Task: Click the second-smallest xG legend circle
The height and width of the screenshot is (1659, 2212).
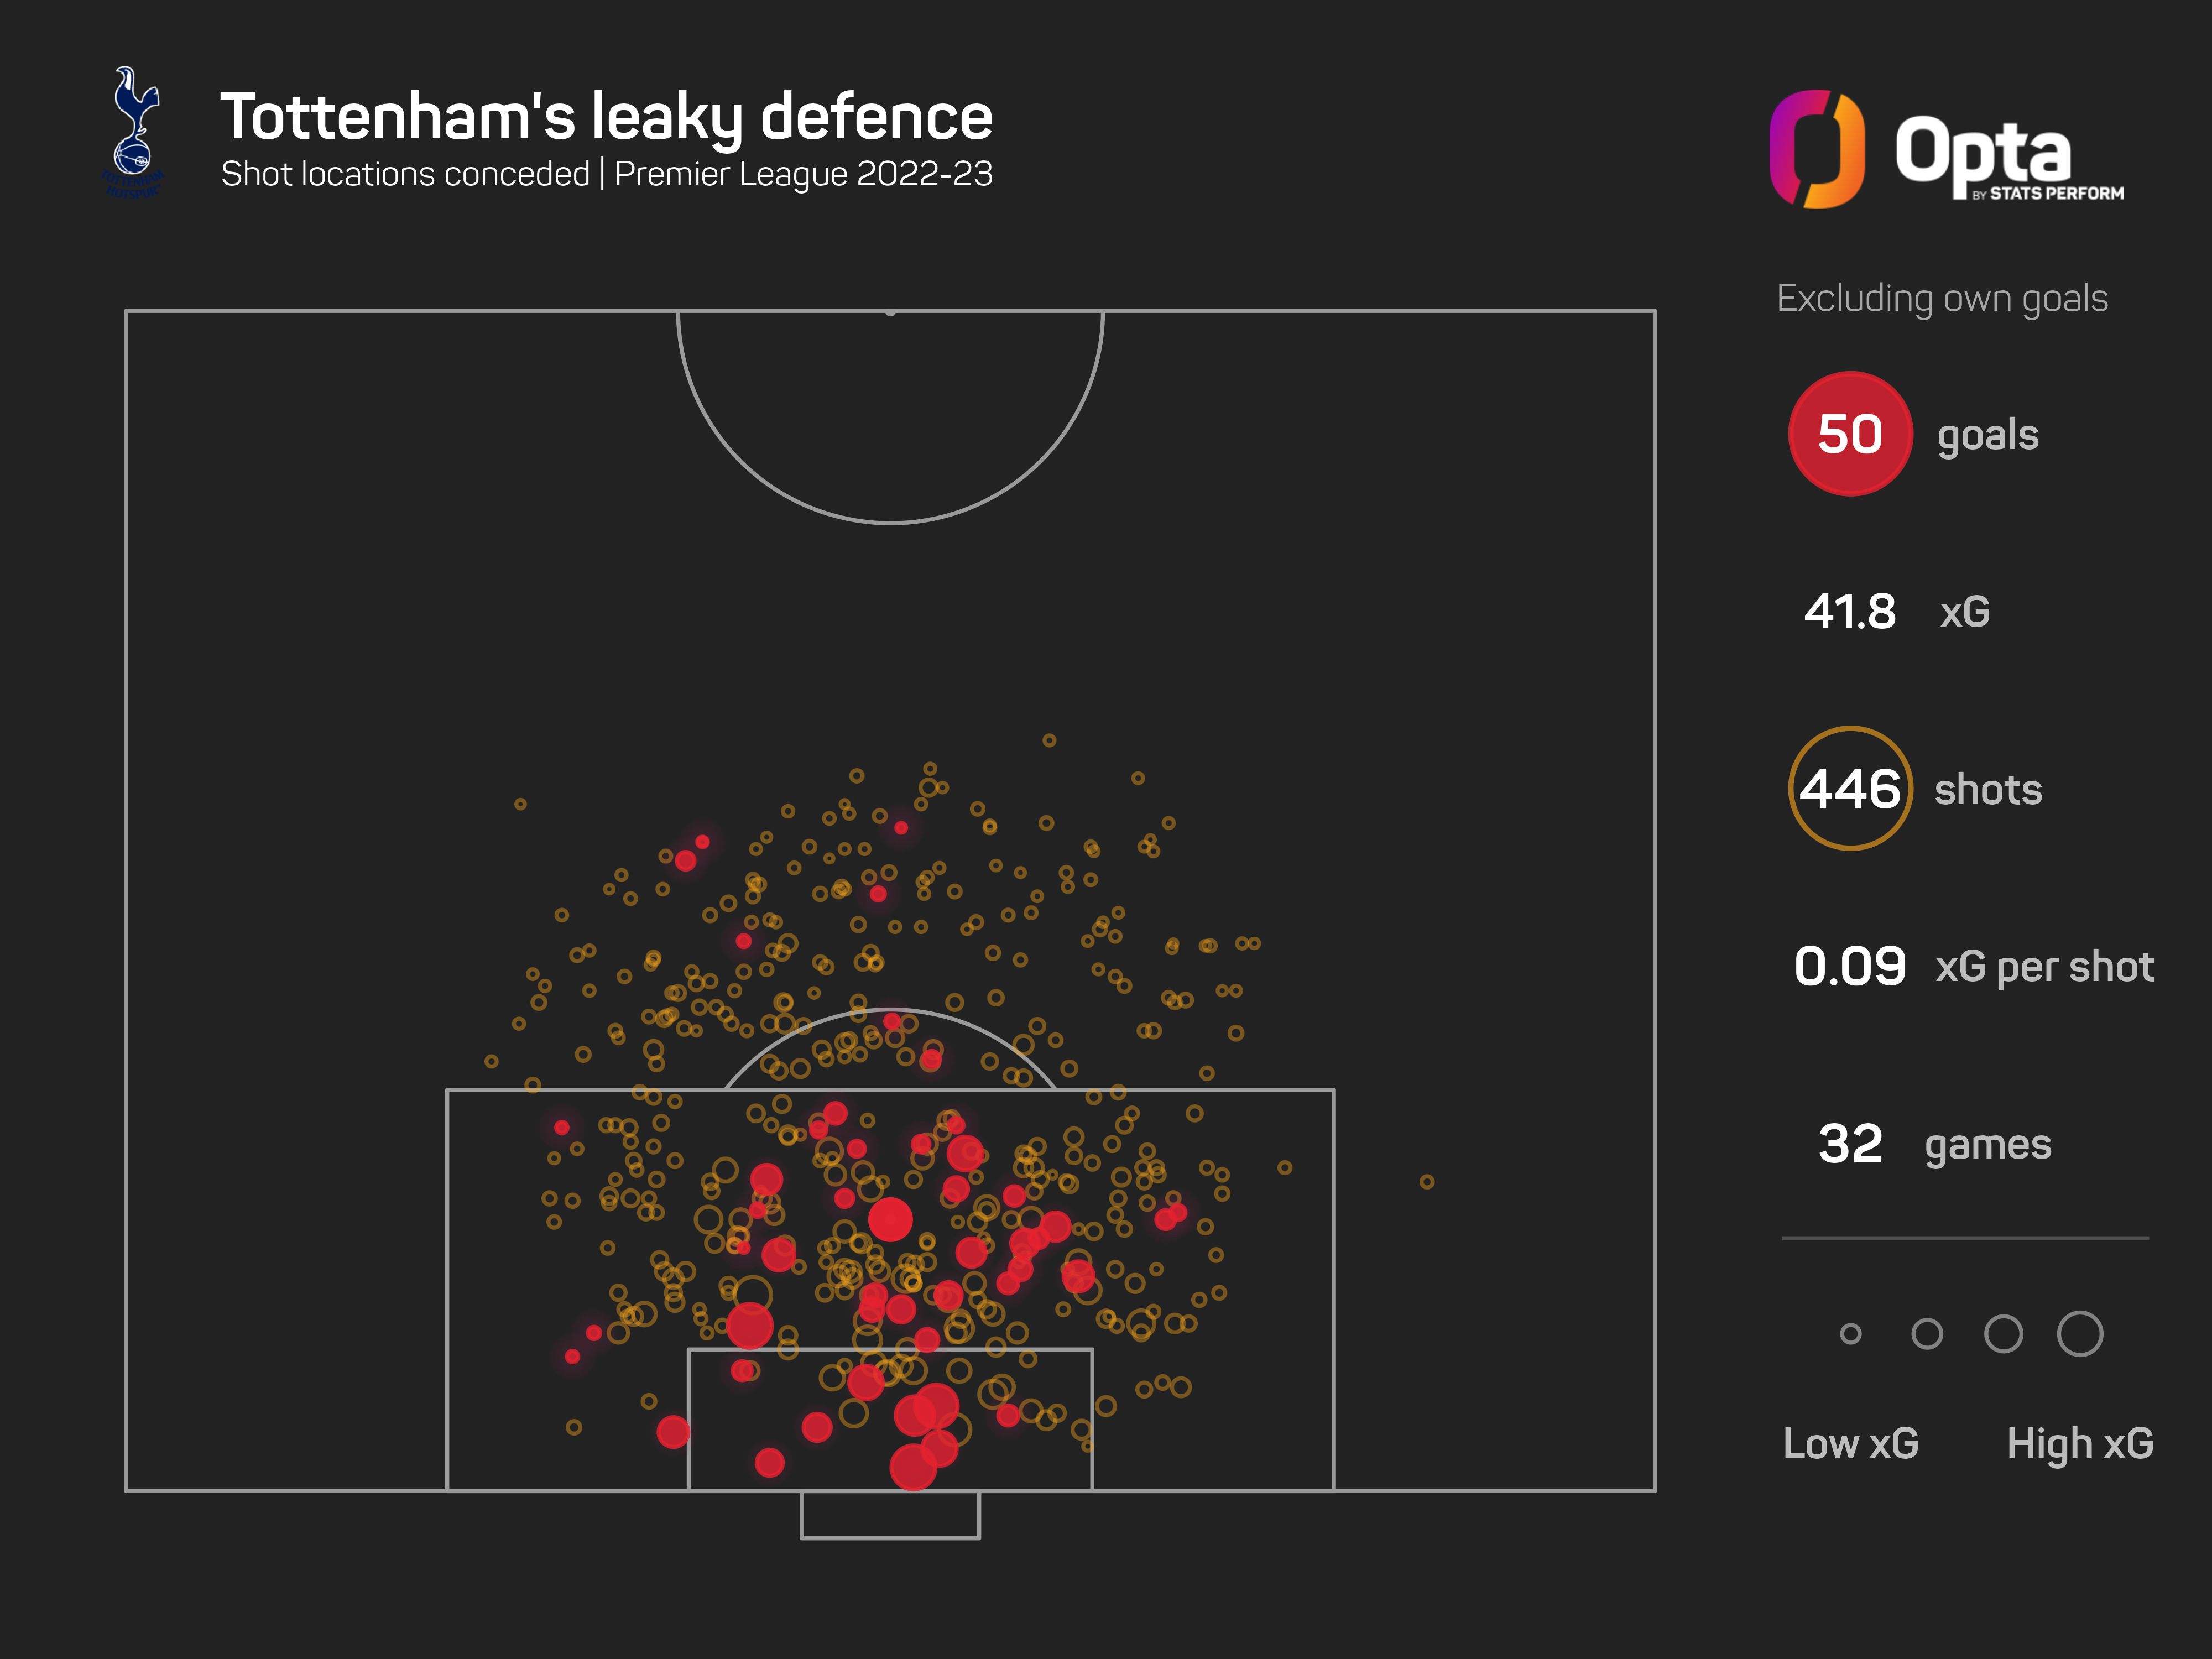Action: pyautogui.click(x=1926, y=1334)
